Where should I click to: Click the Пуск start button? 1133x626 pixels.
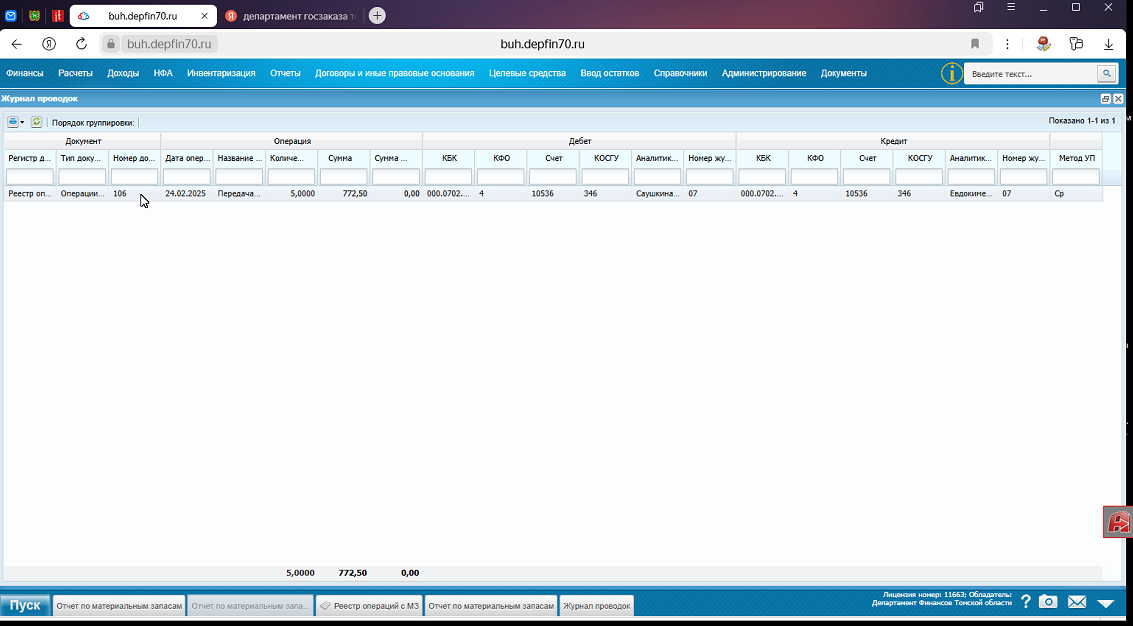25,605
